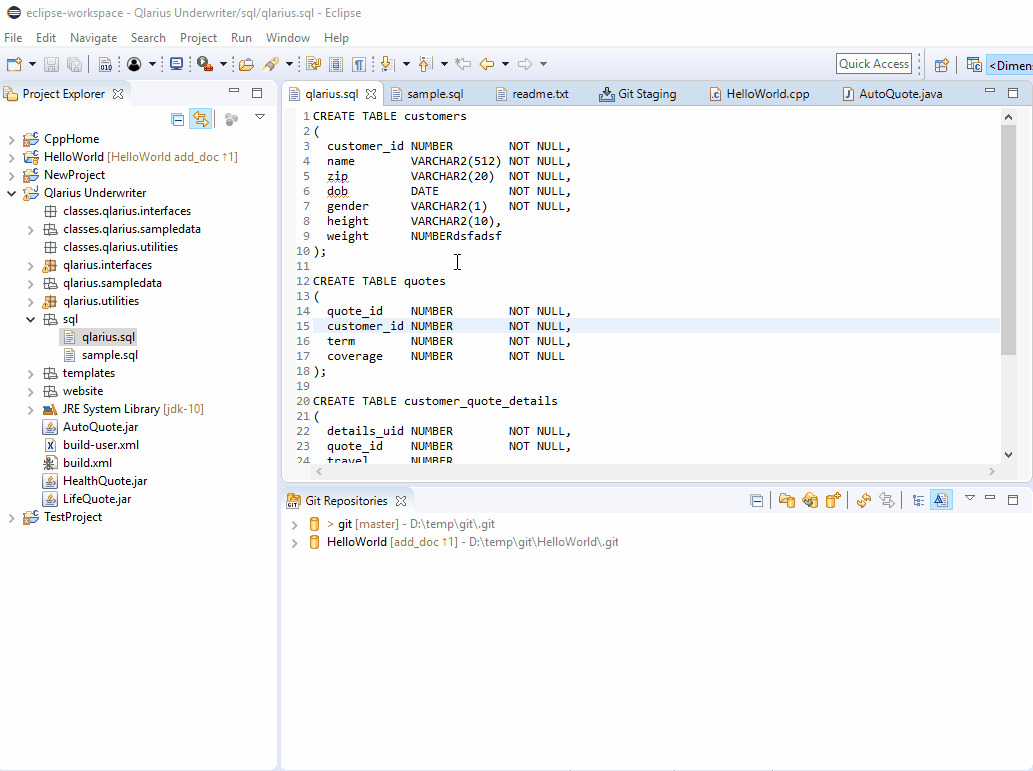1033x771 pixels.
Task: Toggle Link with Selection in Git Repositories
Action: click(940, 500)
